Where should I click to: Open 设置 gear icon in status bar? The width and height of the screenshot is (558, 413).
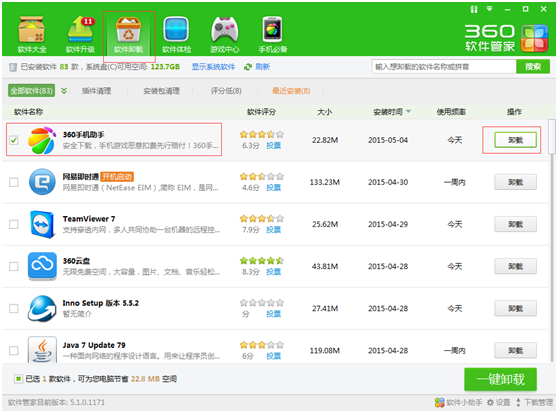pyautogui.click(x=490, y=402)
